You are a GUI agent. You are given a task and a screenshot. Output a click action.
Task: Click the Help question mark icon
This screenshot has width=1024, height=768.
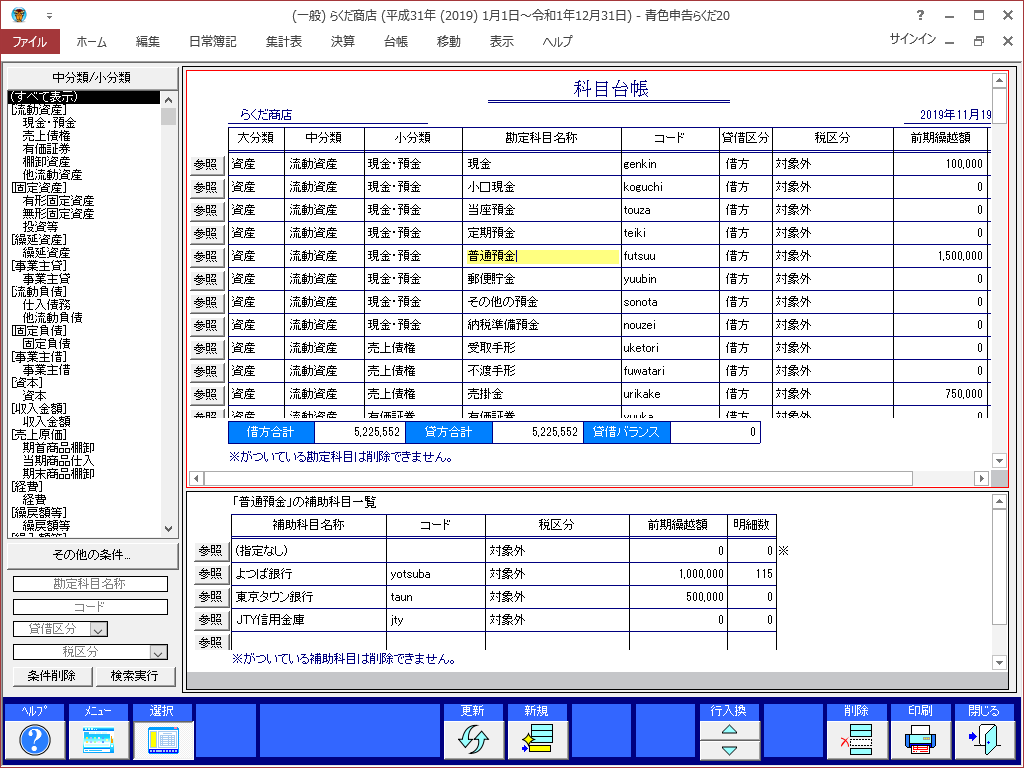[x=35, y=740]
